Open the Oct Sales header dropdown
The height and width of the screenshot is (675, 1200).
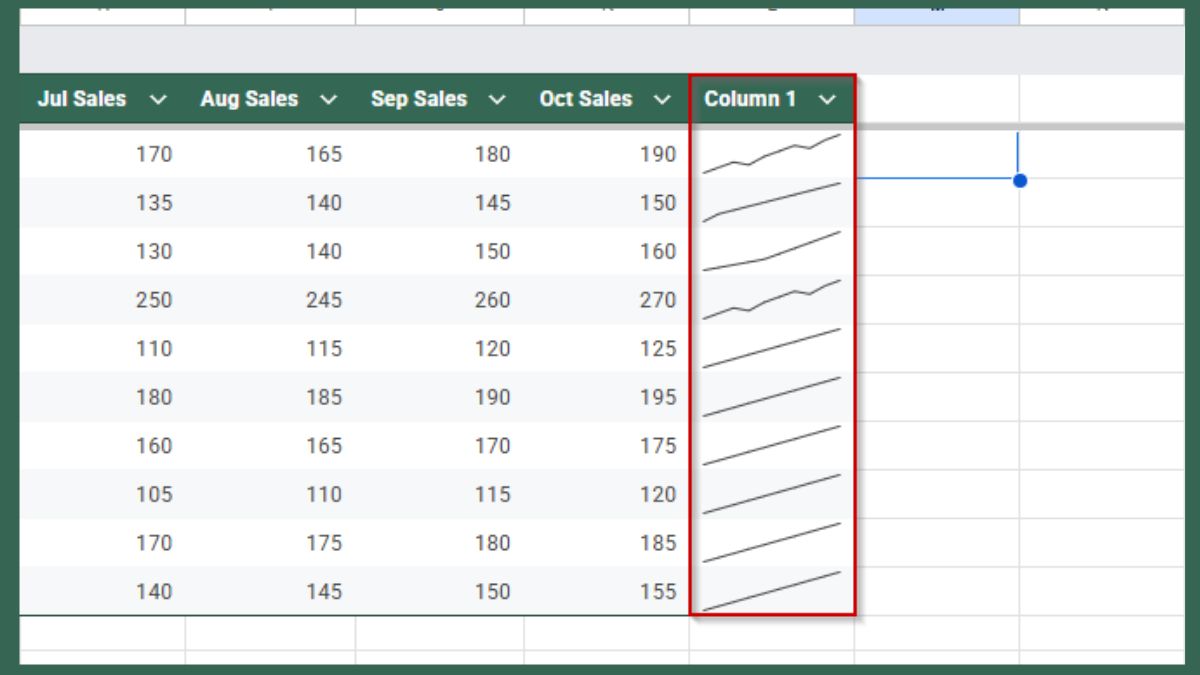(662, 99)
